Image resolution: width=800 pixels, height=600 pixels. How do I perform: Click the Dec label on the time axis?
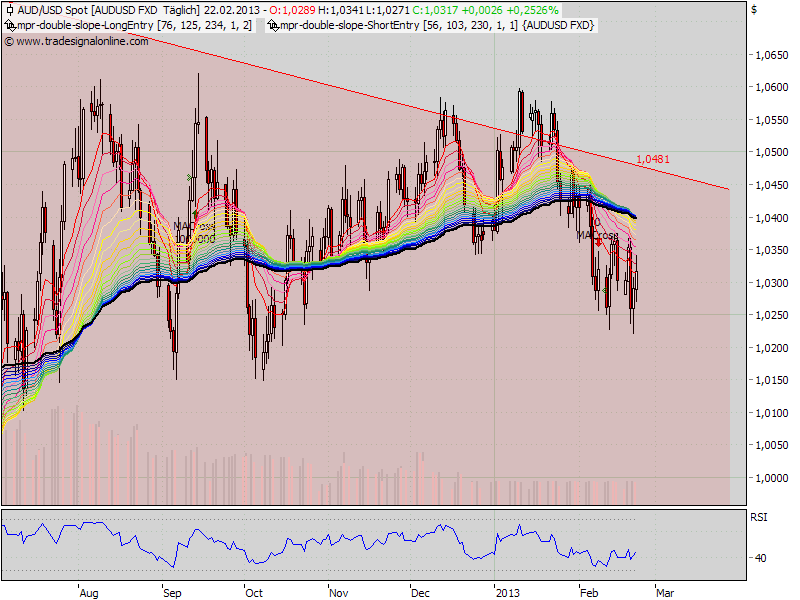tap(420, 592)
